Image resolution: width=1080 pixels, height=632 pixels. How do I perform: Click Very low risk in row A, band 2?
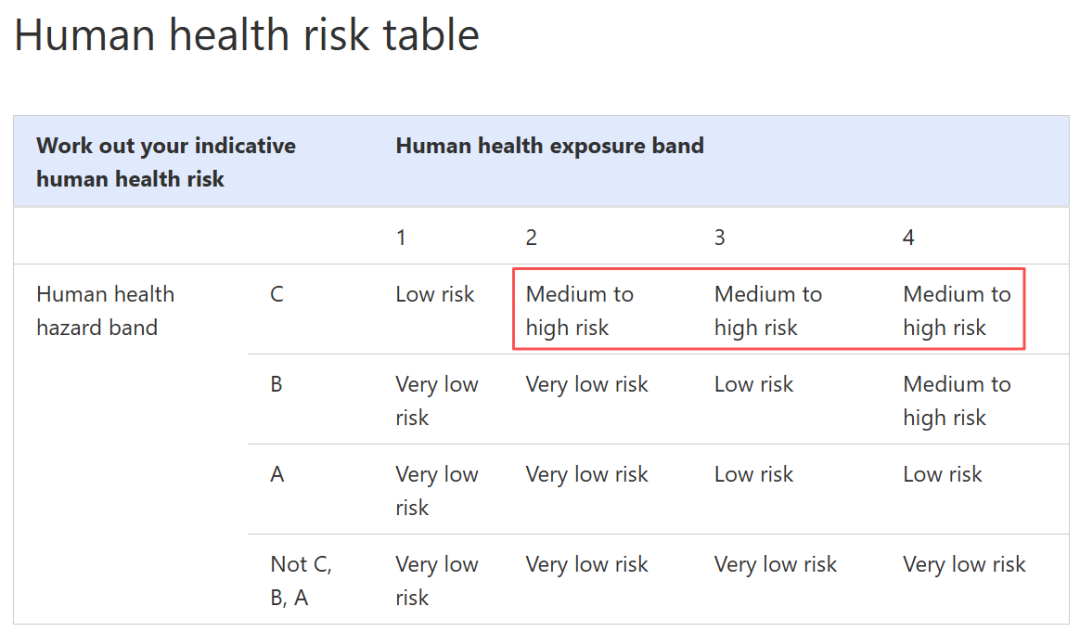coord(587,474)
